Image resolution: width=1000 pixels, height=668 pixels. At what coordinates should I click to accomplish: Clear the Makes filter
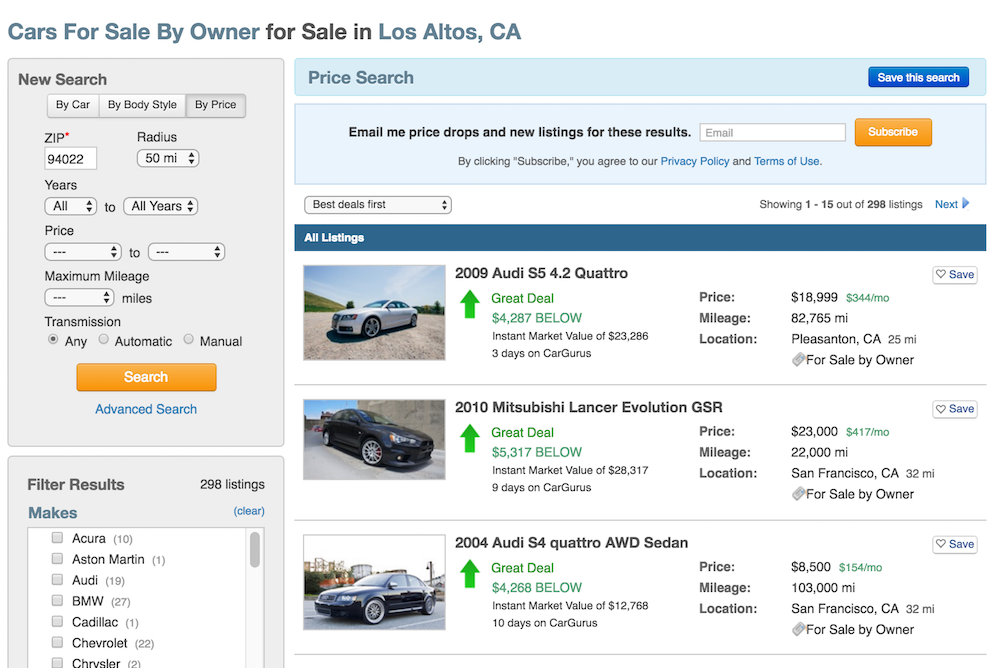point(249,511)
